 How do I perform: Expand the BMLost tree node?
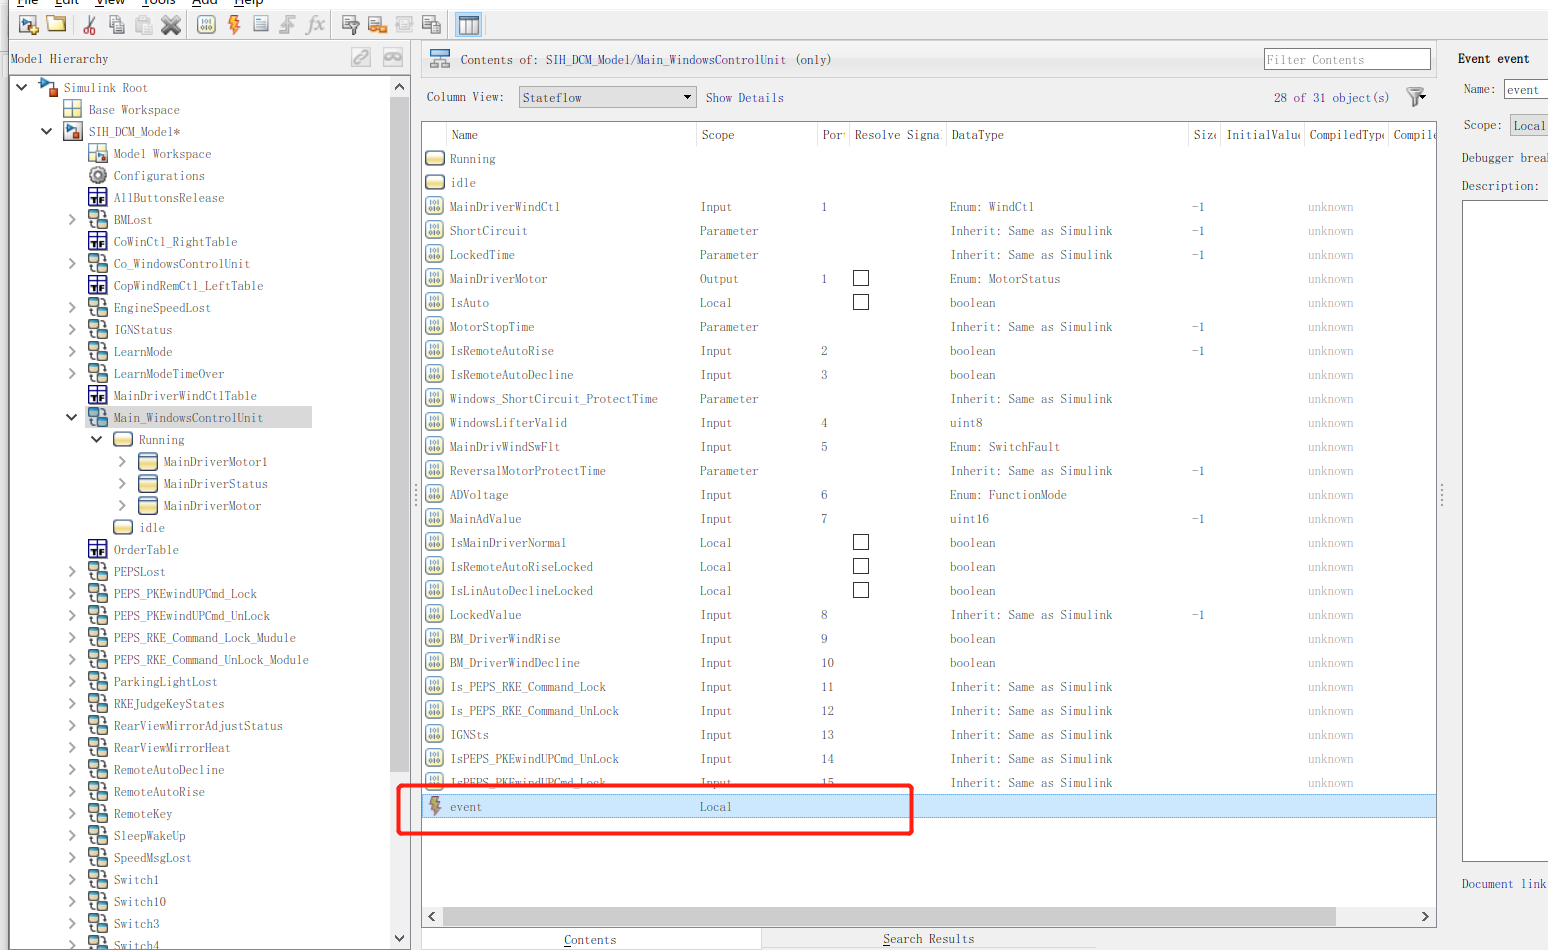coord(72,219)
